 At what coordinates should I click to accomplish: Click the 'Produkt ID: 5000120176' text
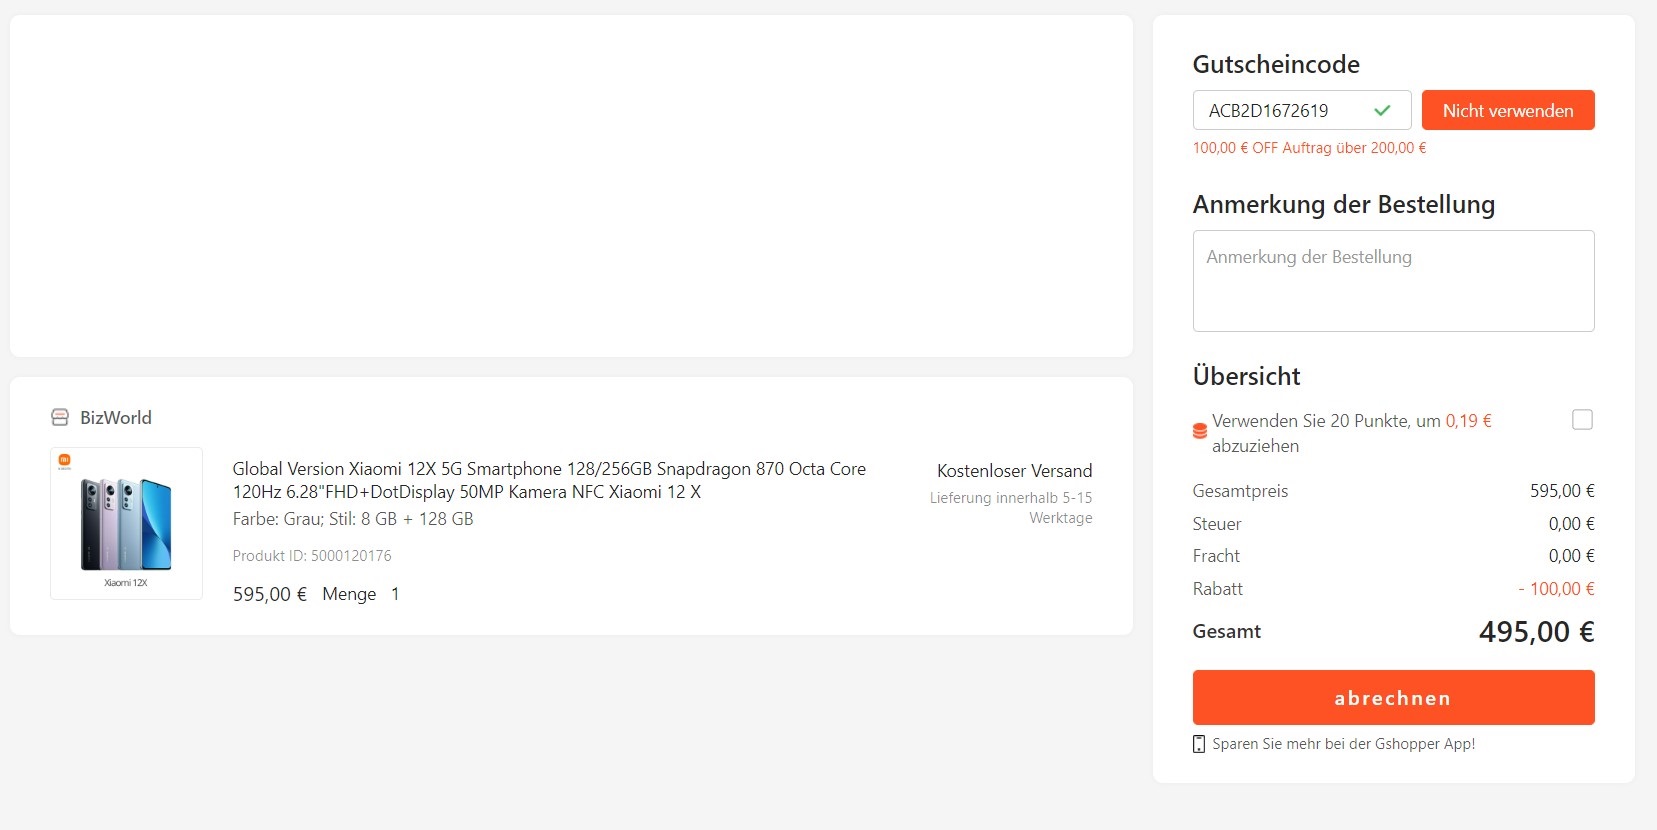pos(312,556)
